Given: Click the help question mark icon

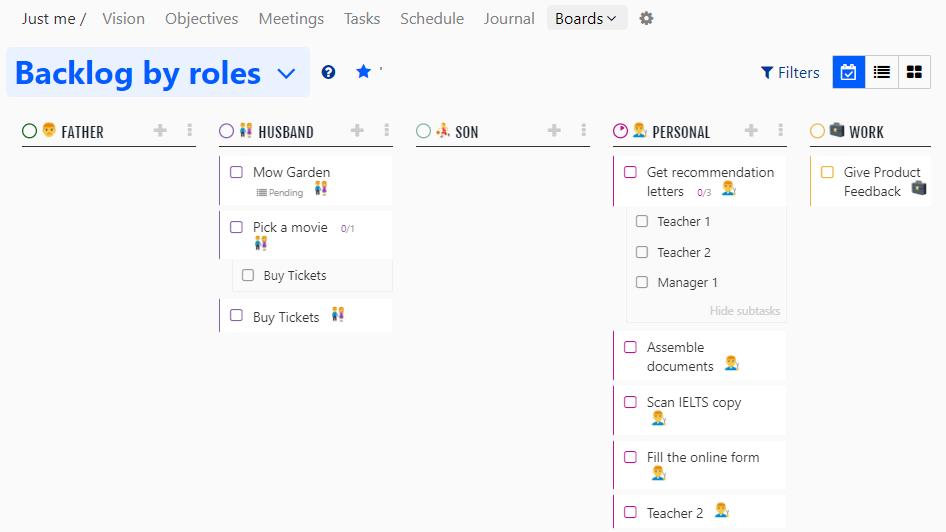Looking at the screenshot, I should (328, 72).
